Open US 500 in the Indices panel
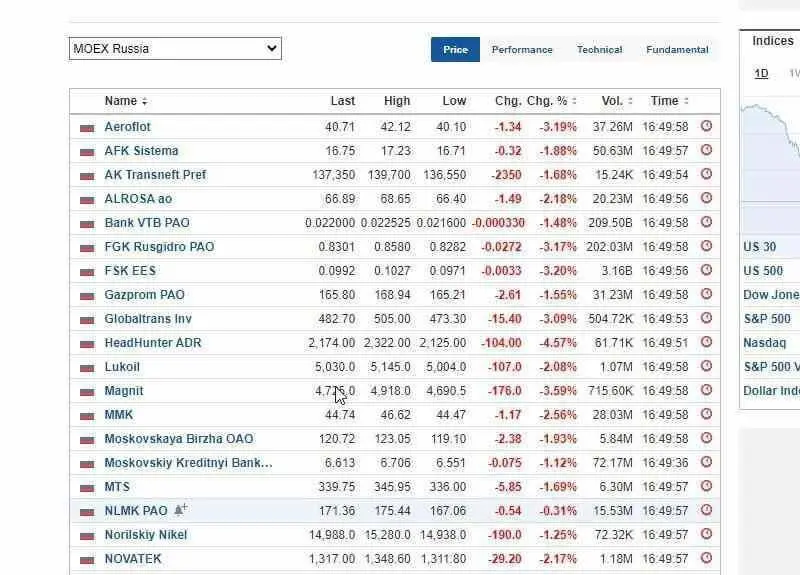Viewport: 800px width, 575px height. 763,270
